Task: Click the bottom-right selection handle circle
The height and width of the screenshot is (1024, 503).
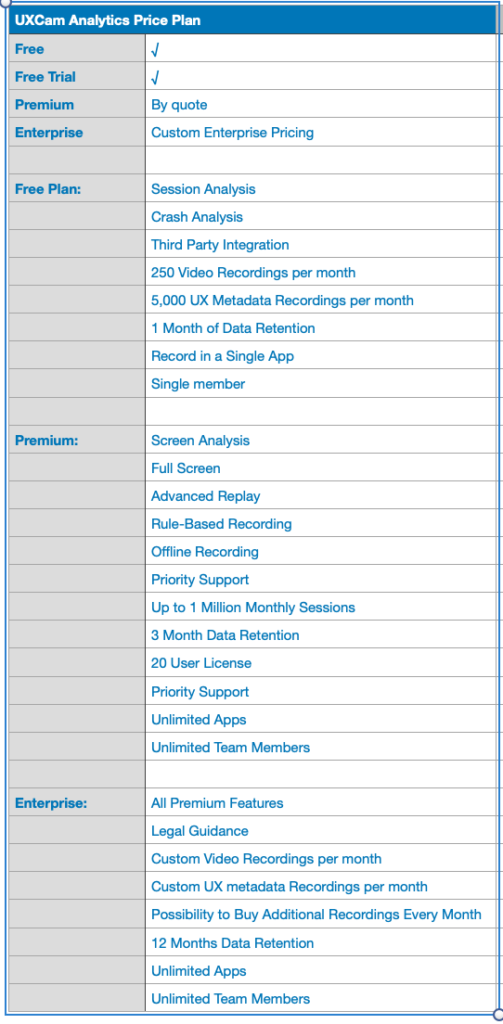Action: [499, 1016]
